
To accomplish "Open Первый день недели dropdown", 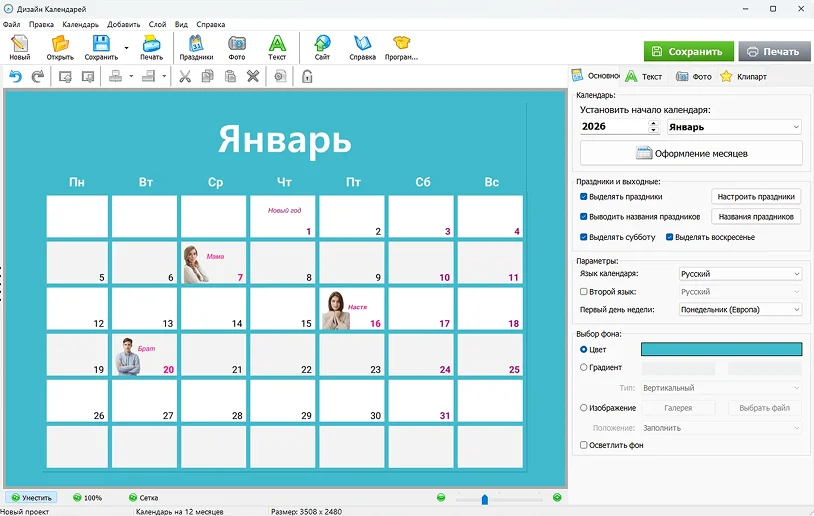I will [x=739, y=310].
